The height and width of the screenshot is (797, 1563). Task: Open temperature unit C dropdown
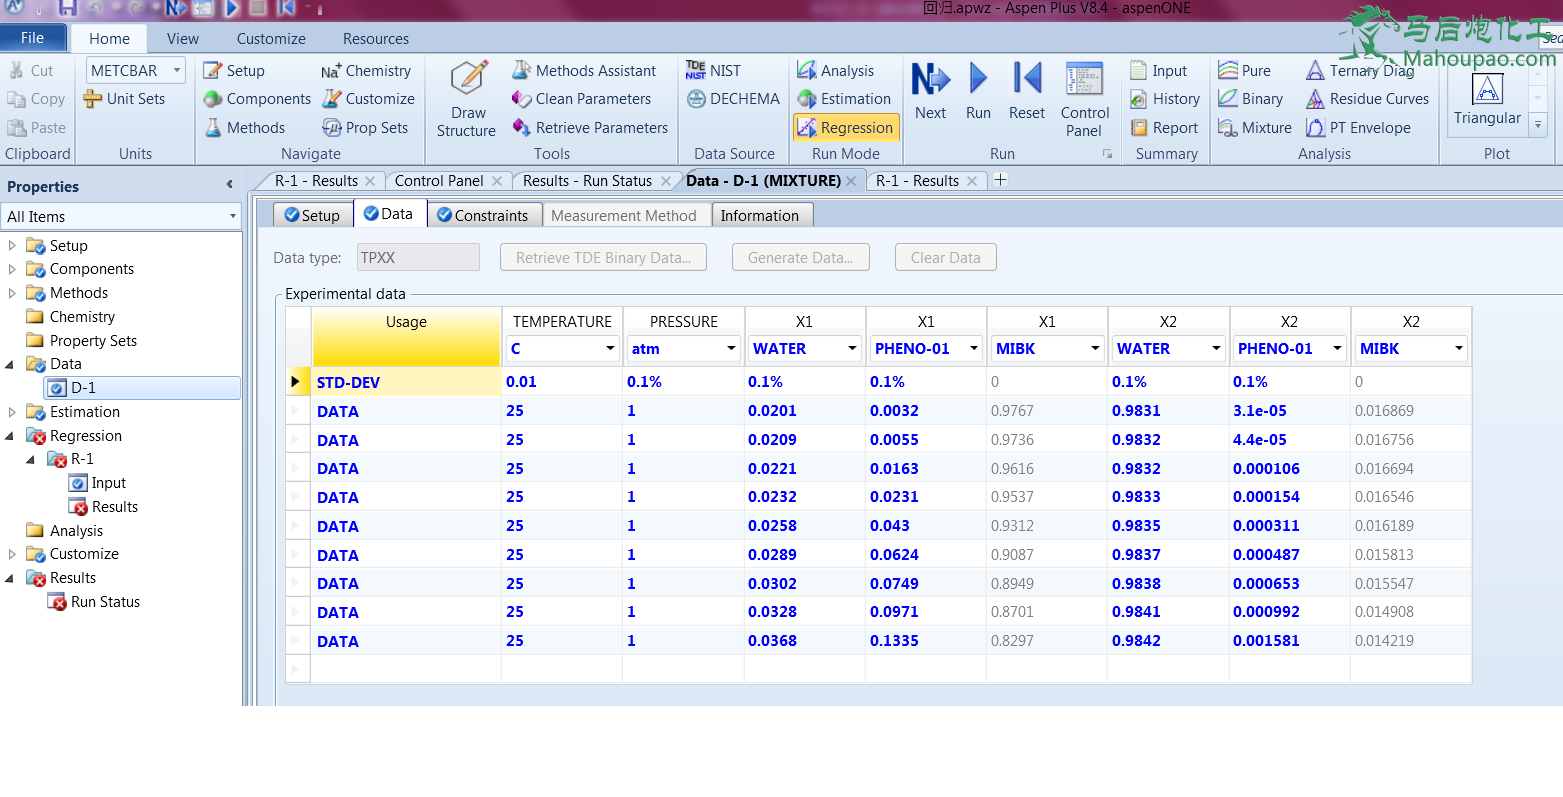click(x=610, y=349)
